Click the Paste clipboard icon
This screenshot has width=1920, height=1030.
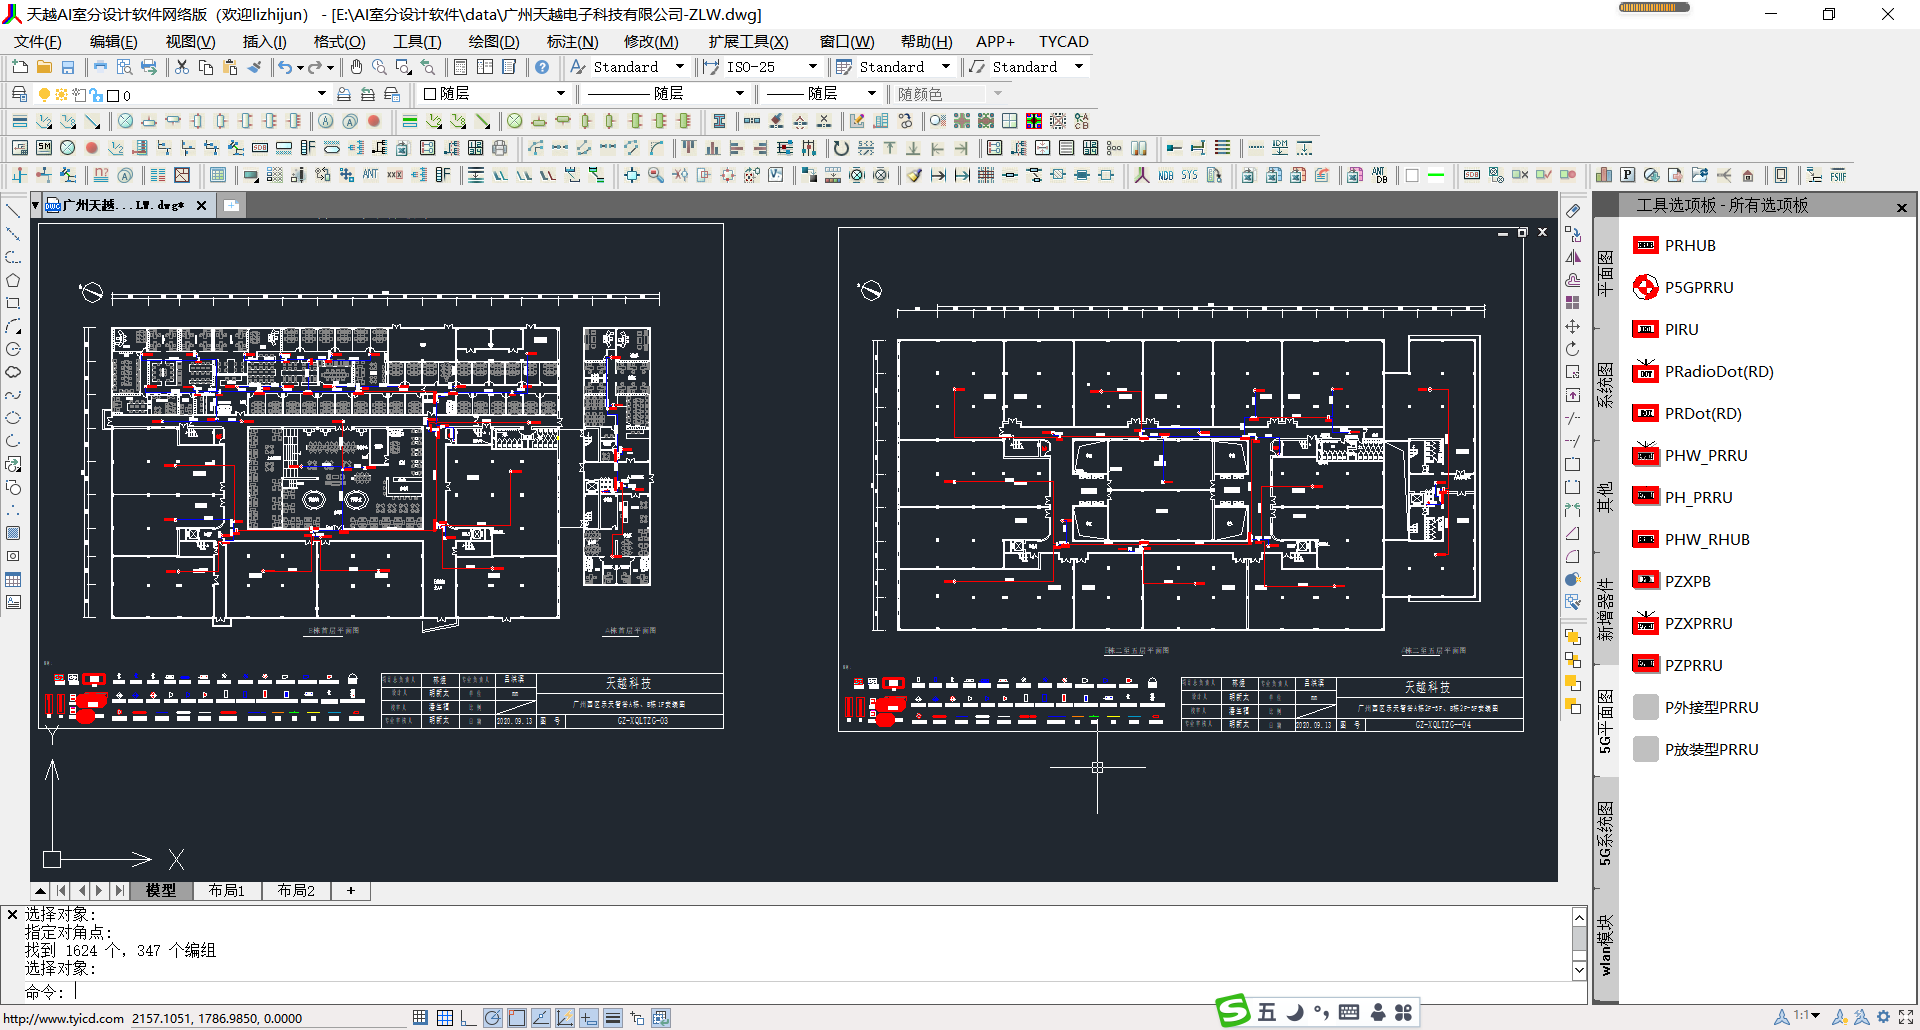coord(230,67)
